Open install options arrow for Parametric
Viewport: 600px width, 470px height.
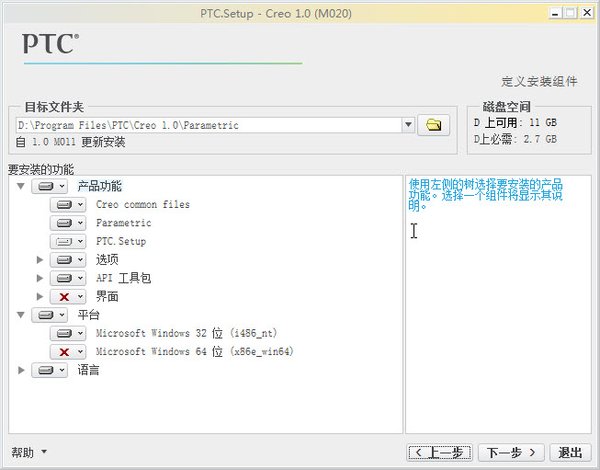tap(80, 223)
